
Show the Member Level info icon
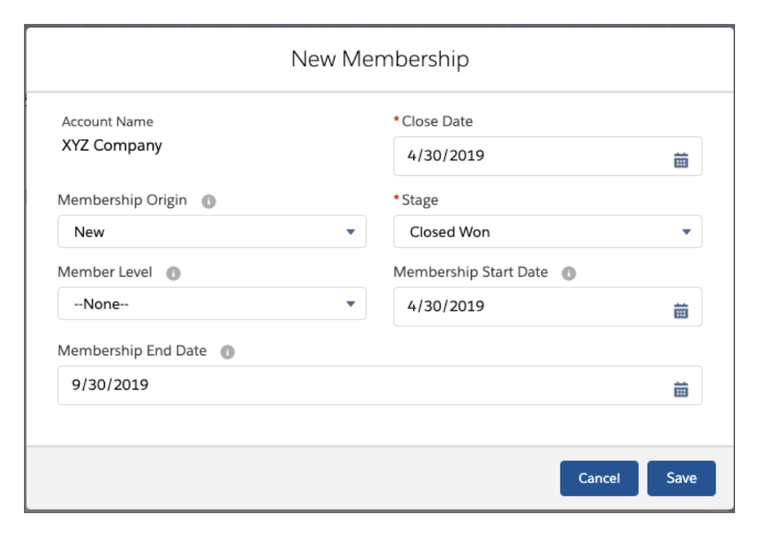pyautogui.click(x=173, y=273)
